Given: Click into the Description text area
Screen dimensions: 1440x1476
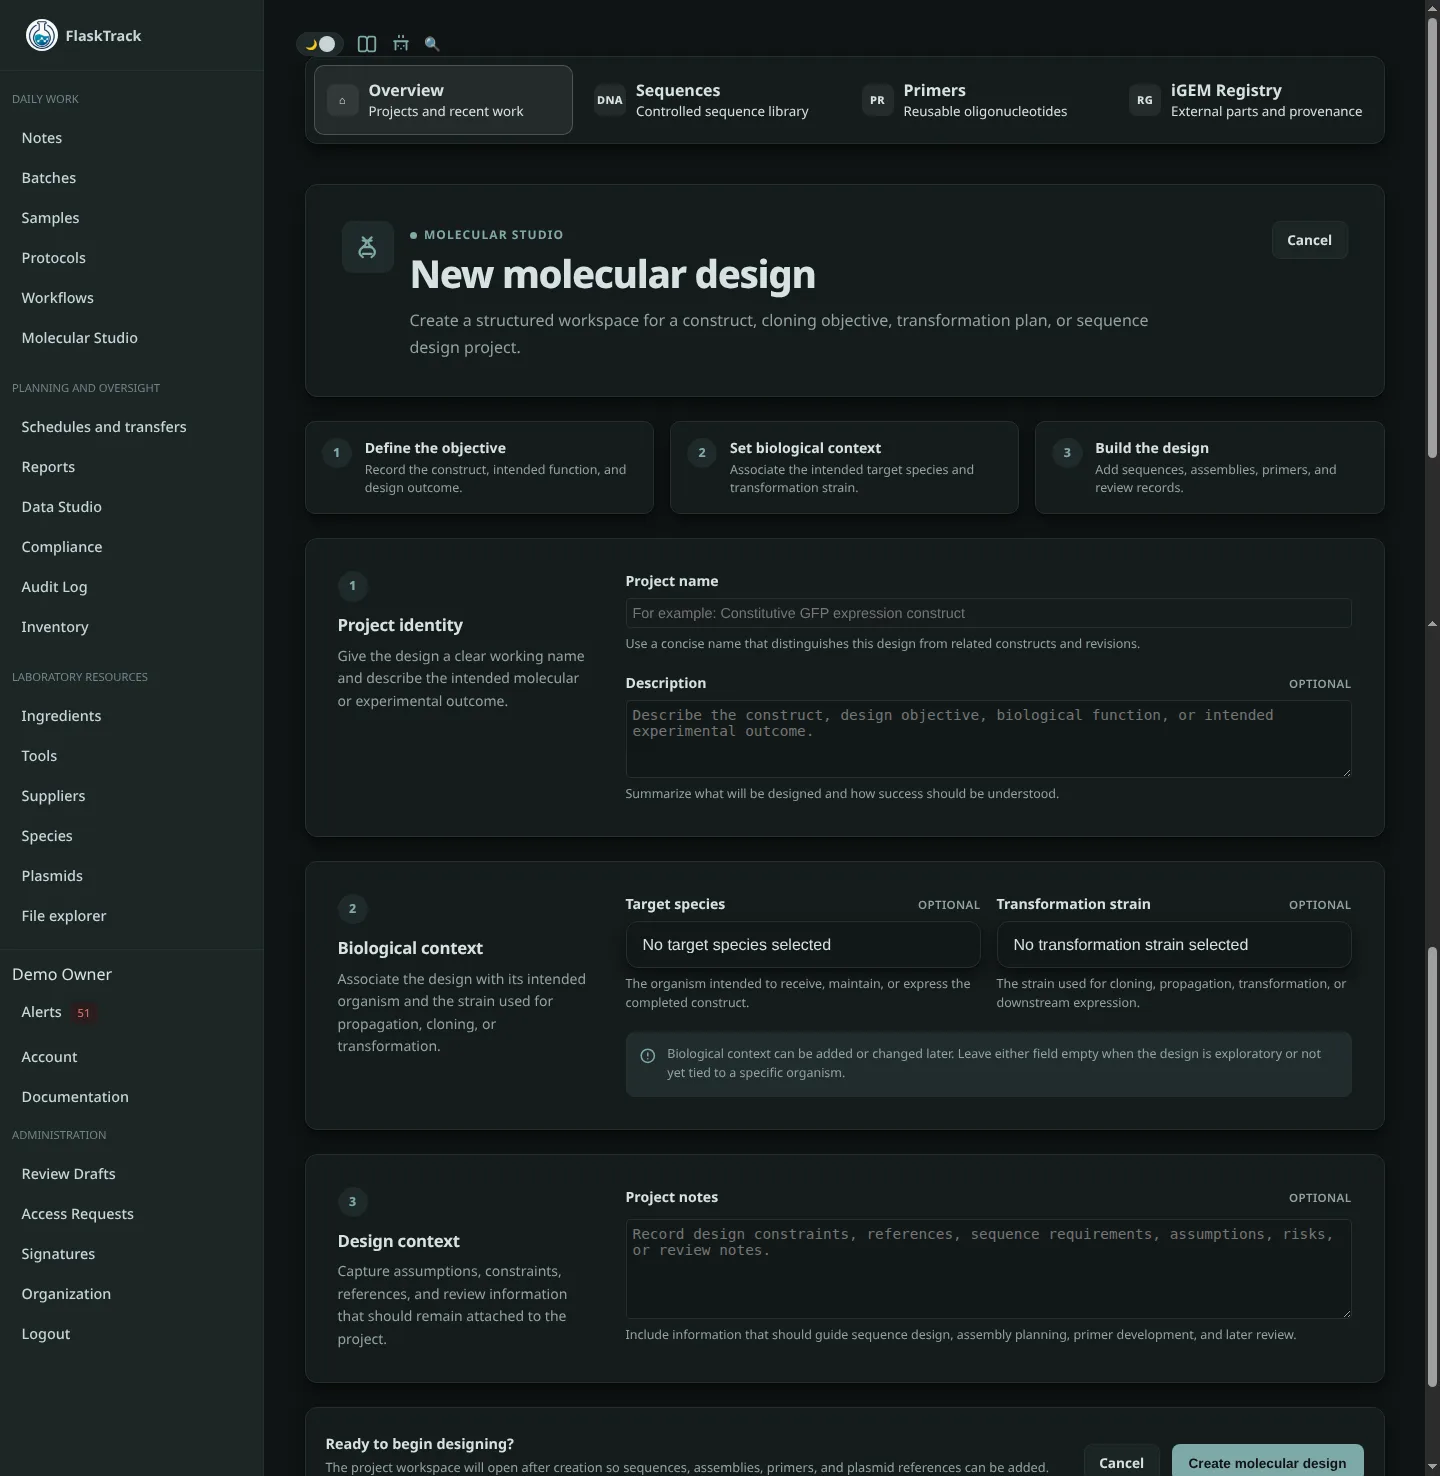Looking at the screenshot, I should click(x=988, y=739).
